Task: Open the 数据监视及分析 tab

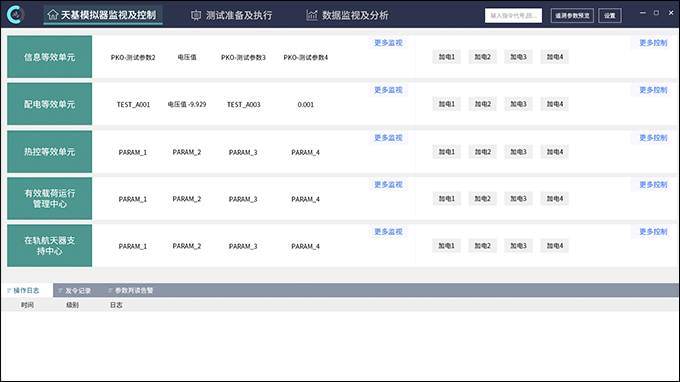Action: pos(348,15)
